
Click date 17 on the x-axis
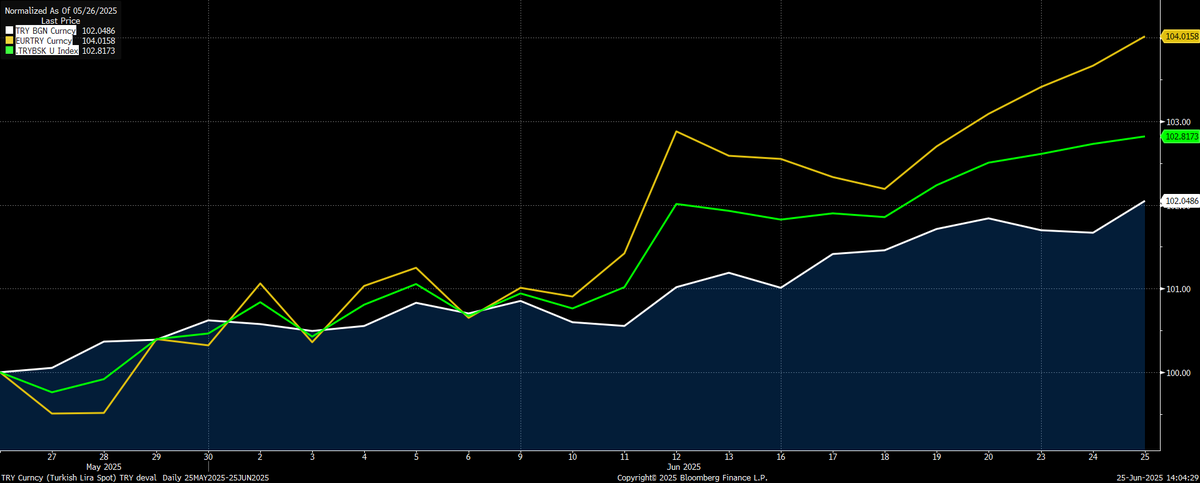[832, 455]
